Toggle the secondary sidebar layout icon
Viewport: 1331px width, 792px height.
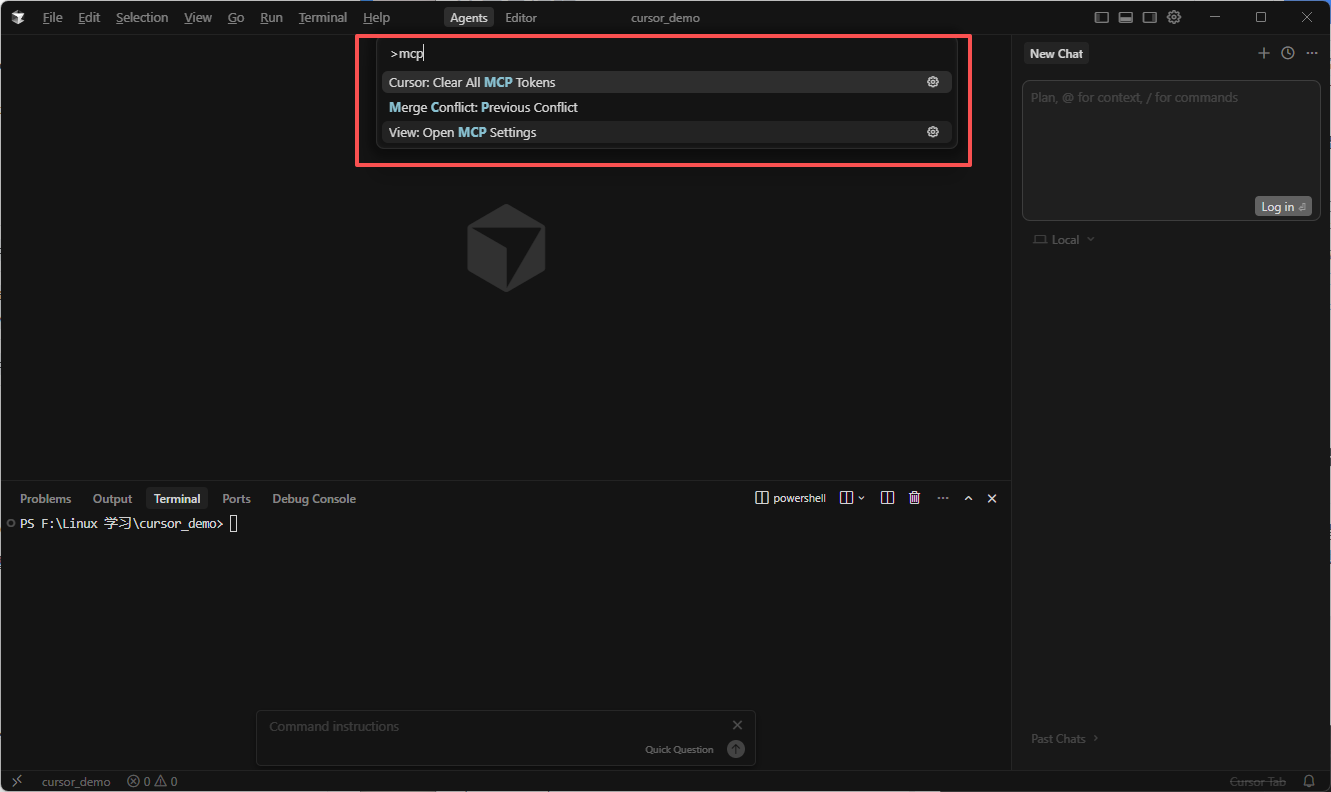point(1150,18)
